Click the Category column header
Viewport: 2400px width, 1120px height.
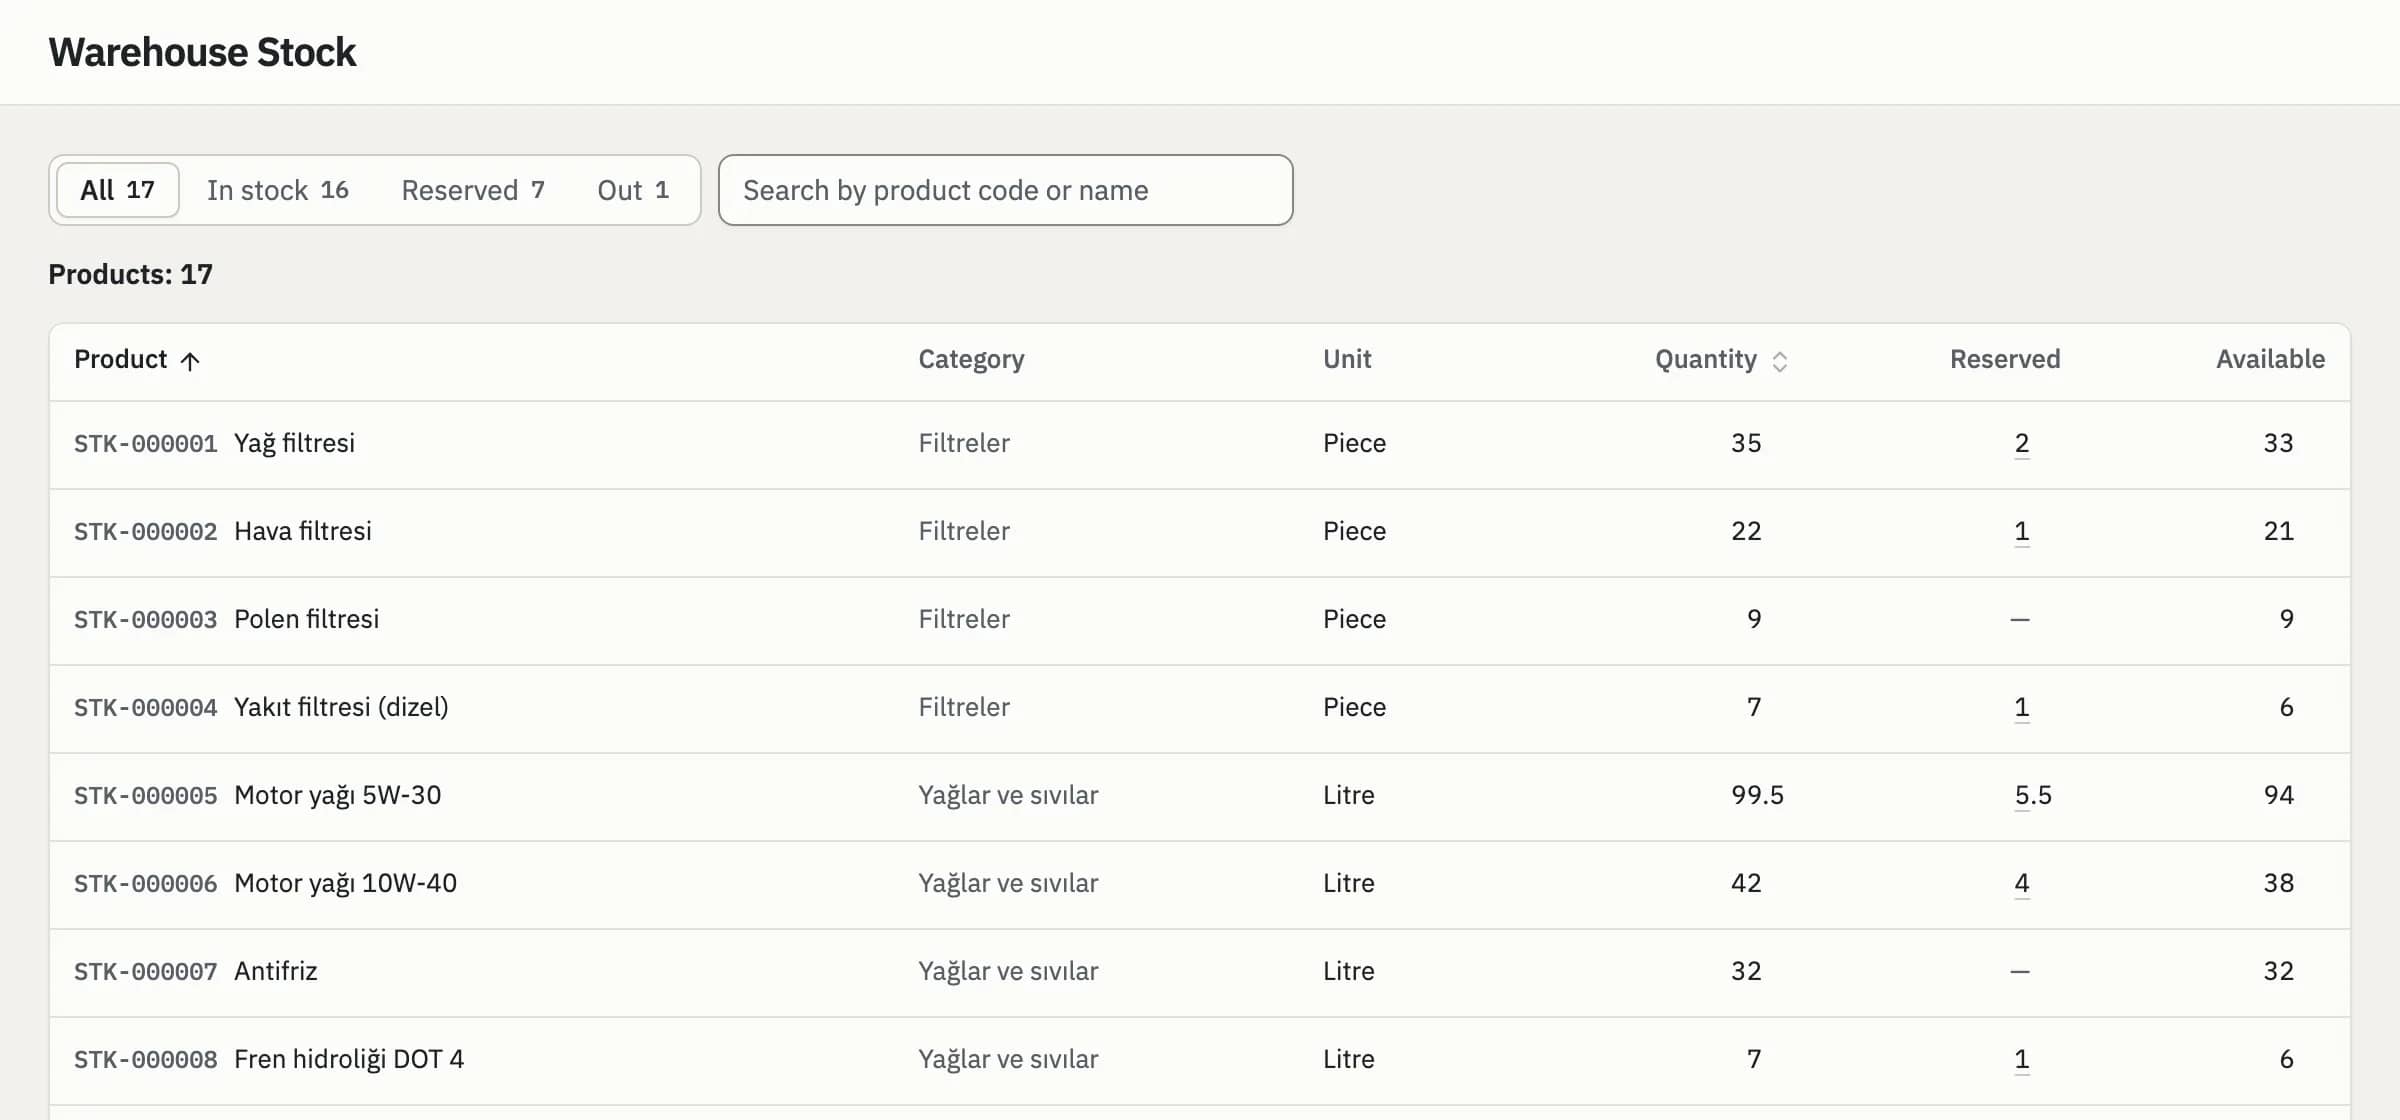click(x=972, y=360)
